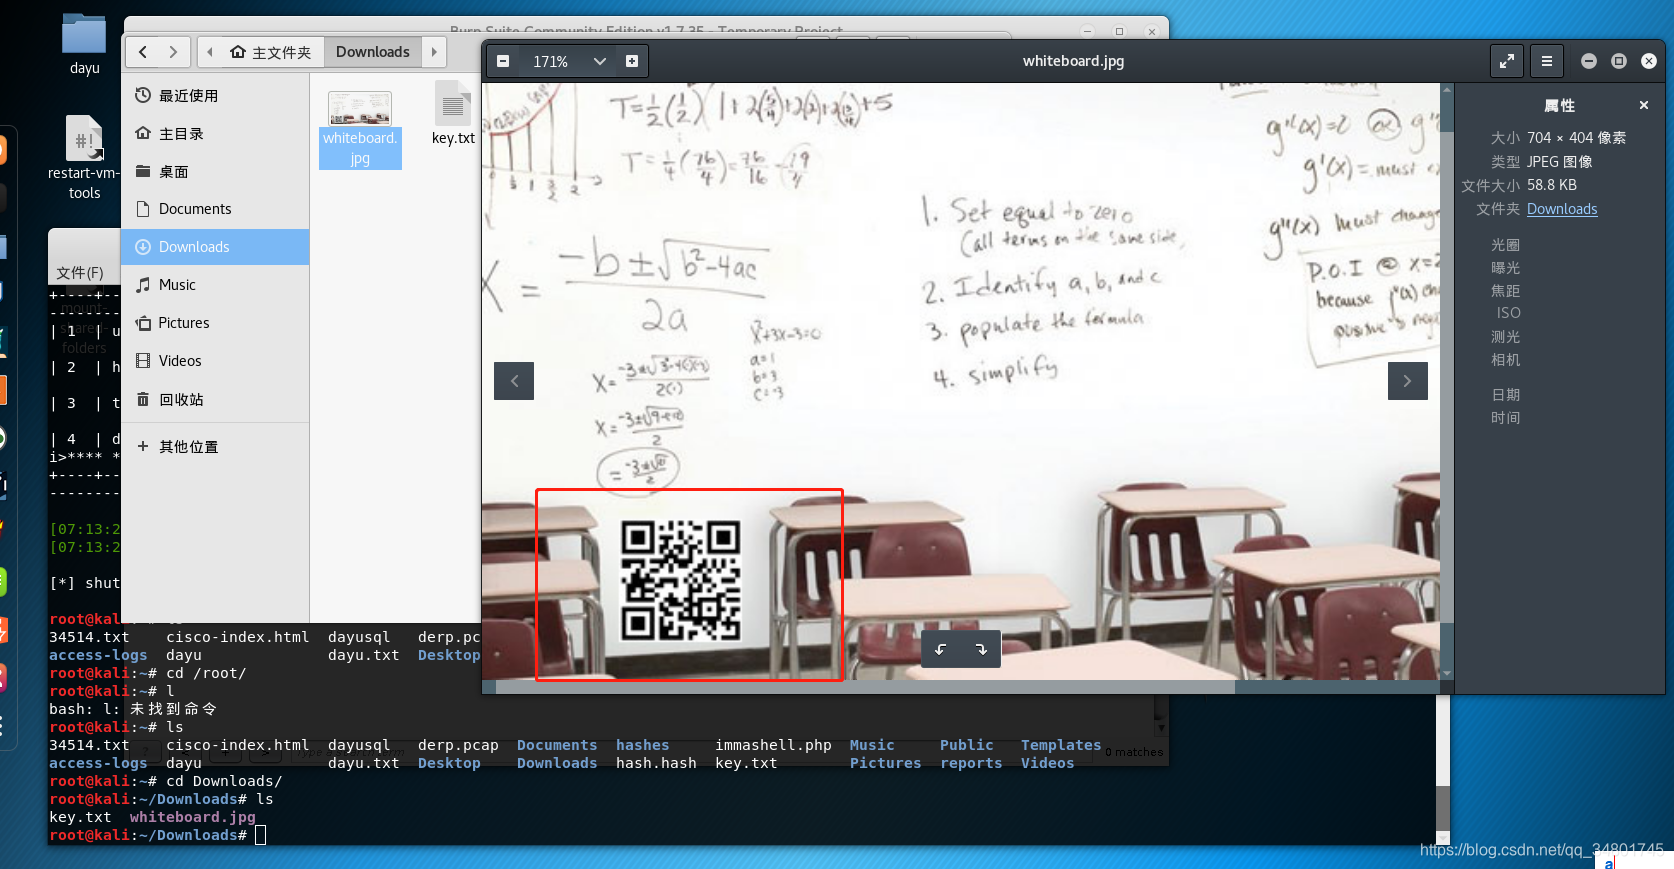Click 'reports' directory in terminal listing

tap(971, 763)
